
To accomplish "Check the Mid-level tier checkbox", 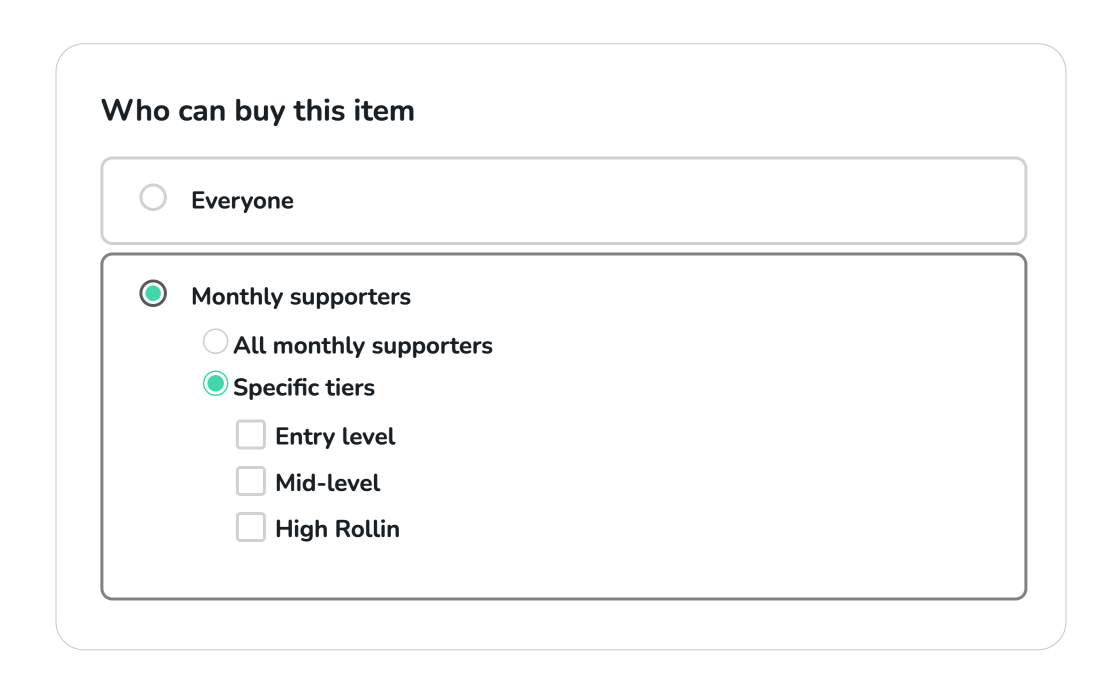I will [x=250, y=481].
